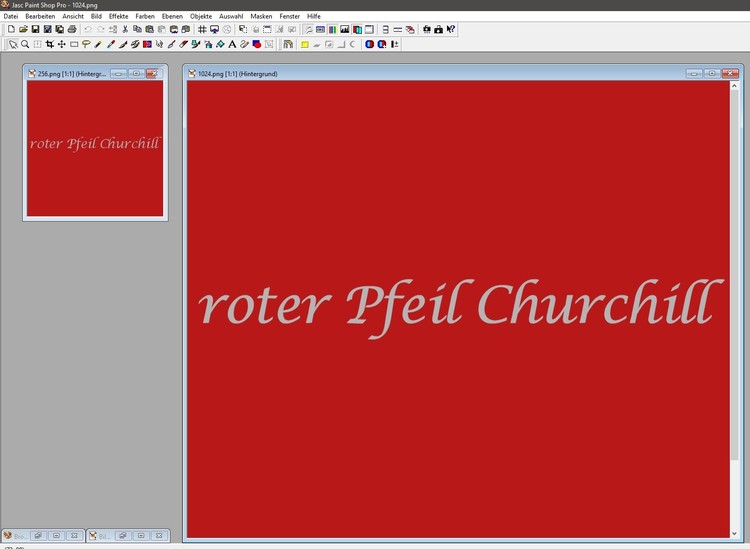Select the Crop tool
This screenshot has width=750, height=549.
[x=50, y=44]
